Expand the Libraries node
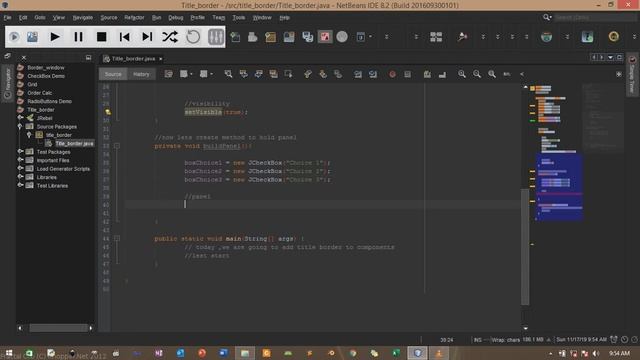The image size is (640, 360). click(20, 177)
